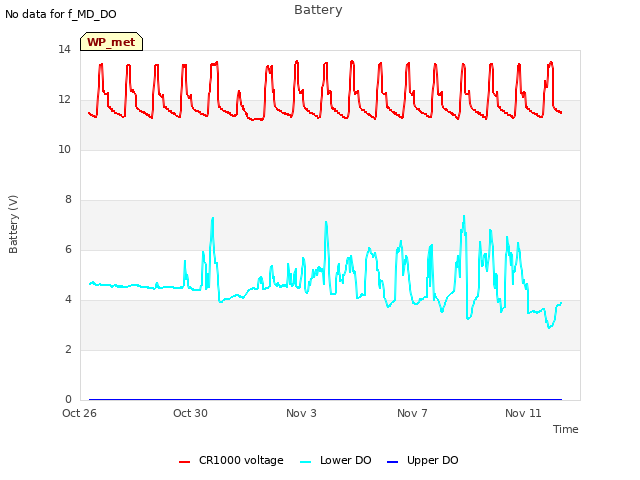Screen dimensions: 640x480
Task: Click the WP_met label box
Action: (111, 42)
